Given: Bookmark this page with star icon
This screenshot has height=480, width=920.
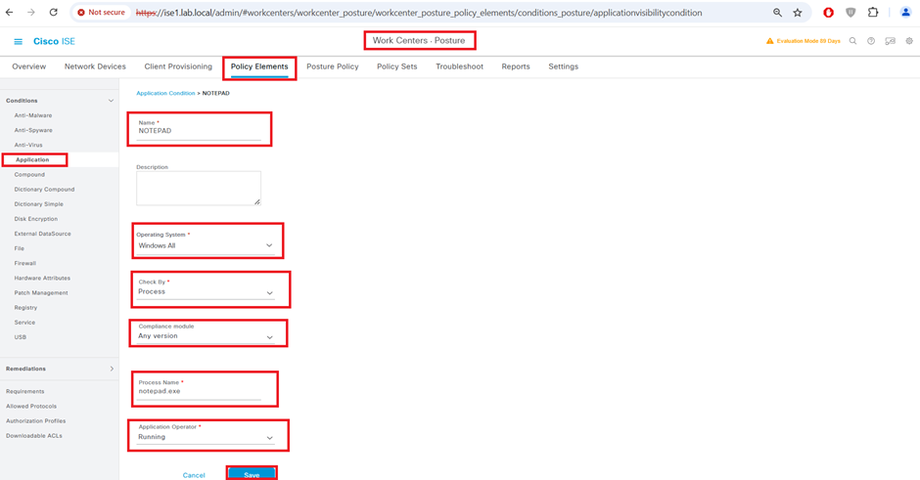Looking at the screenshot, I should [797, 12].
